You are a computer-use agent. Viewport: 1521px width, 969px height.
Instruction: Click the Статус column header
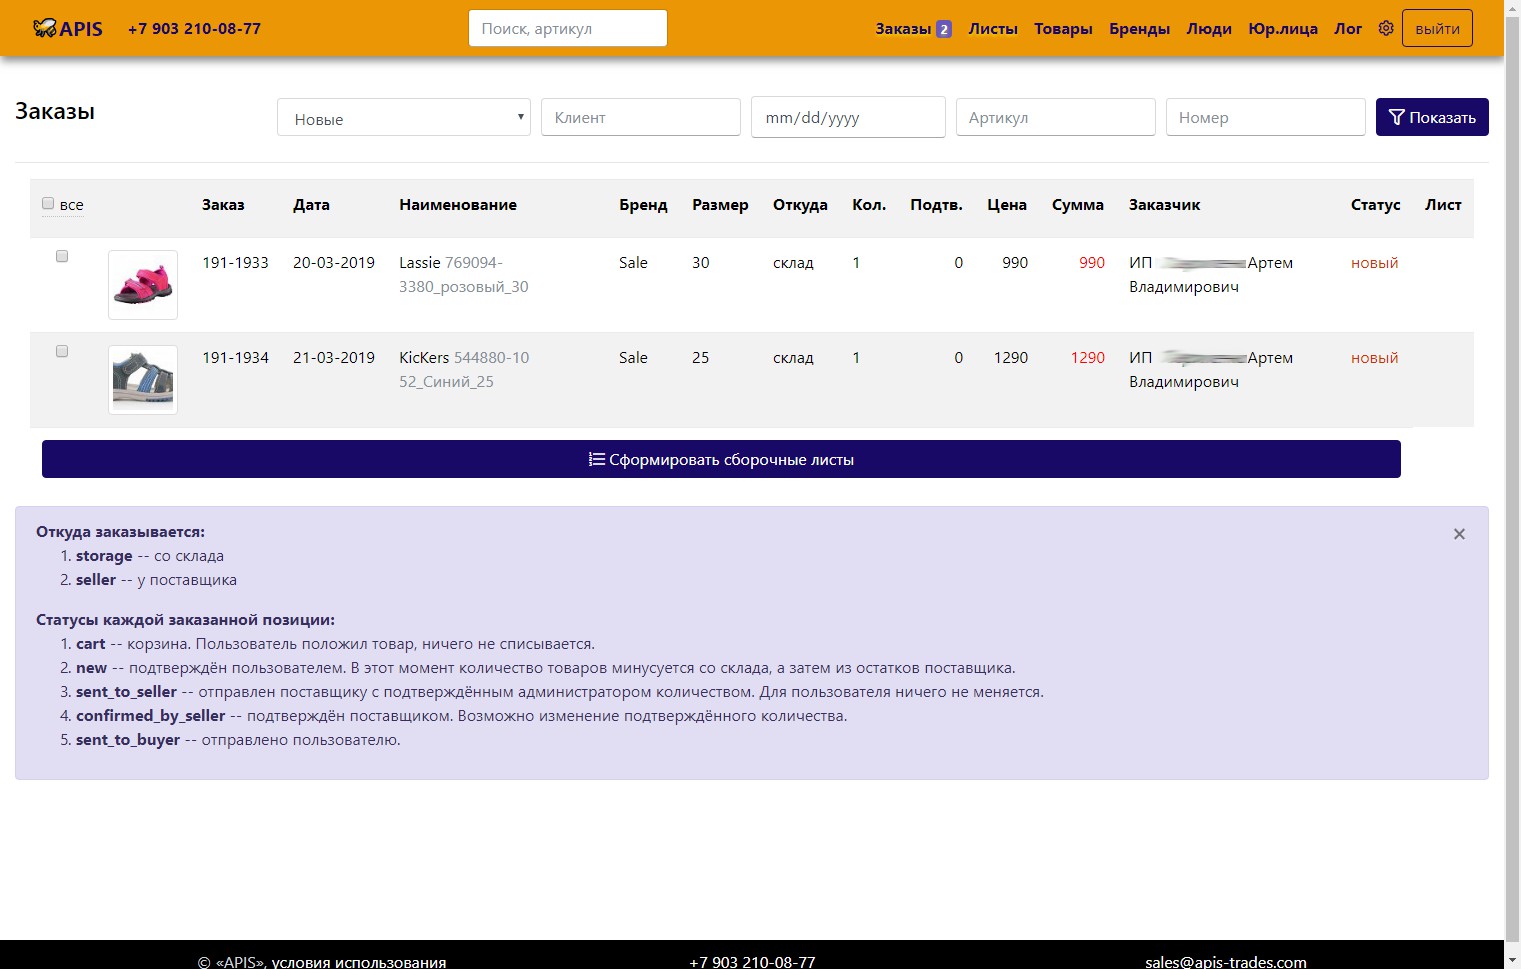[x=1376, y=205]
